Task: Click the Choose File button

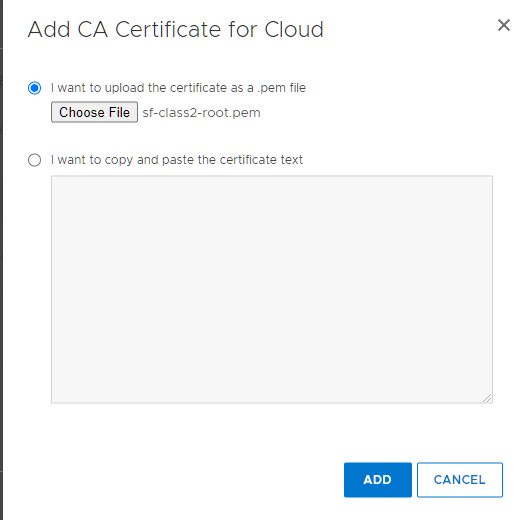Action: (x=94, y=112)
